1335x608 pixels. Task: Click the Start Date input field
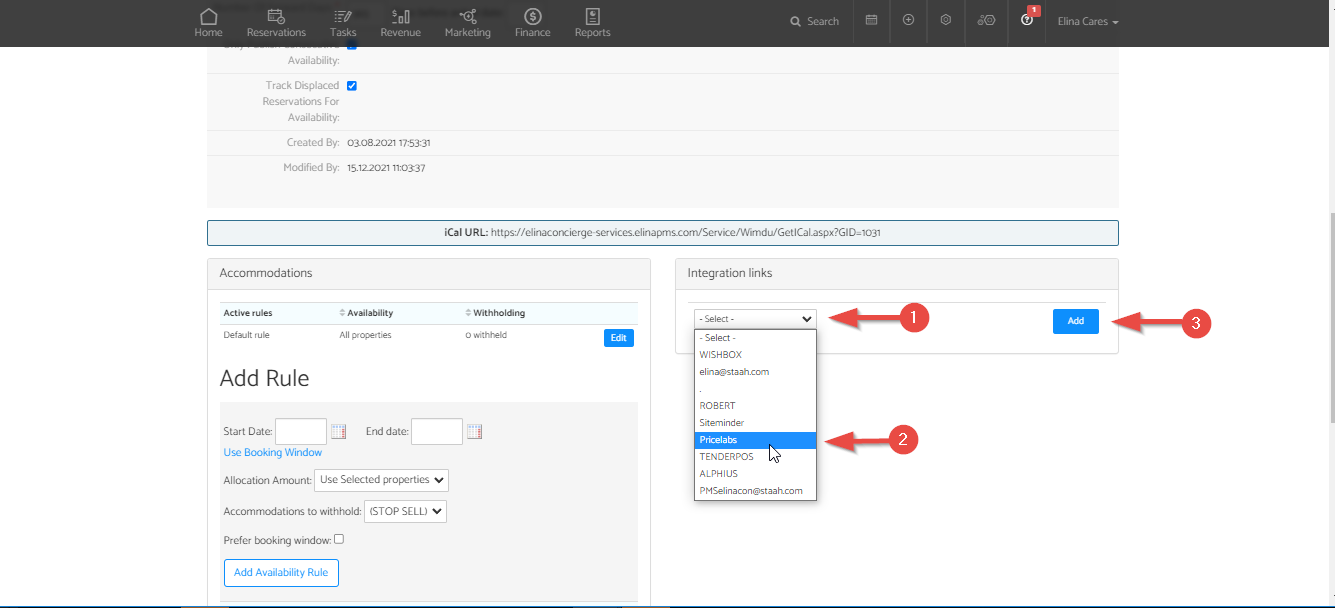click(300, 432)
